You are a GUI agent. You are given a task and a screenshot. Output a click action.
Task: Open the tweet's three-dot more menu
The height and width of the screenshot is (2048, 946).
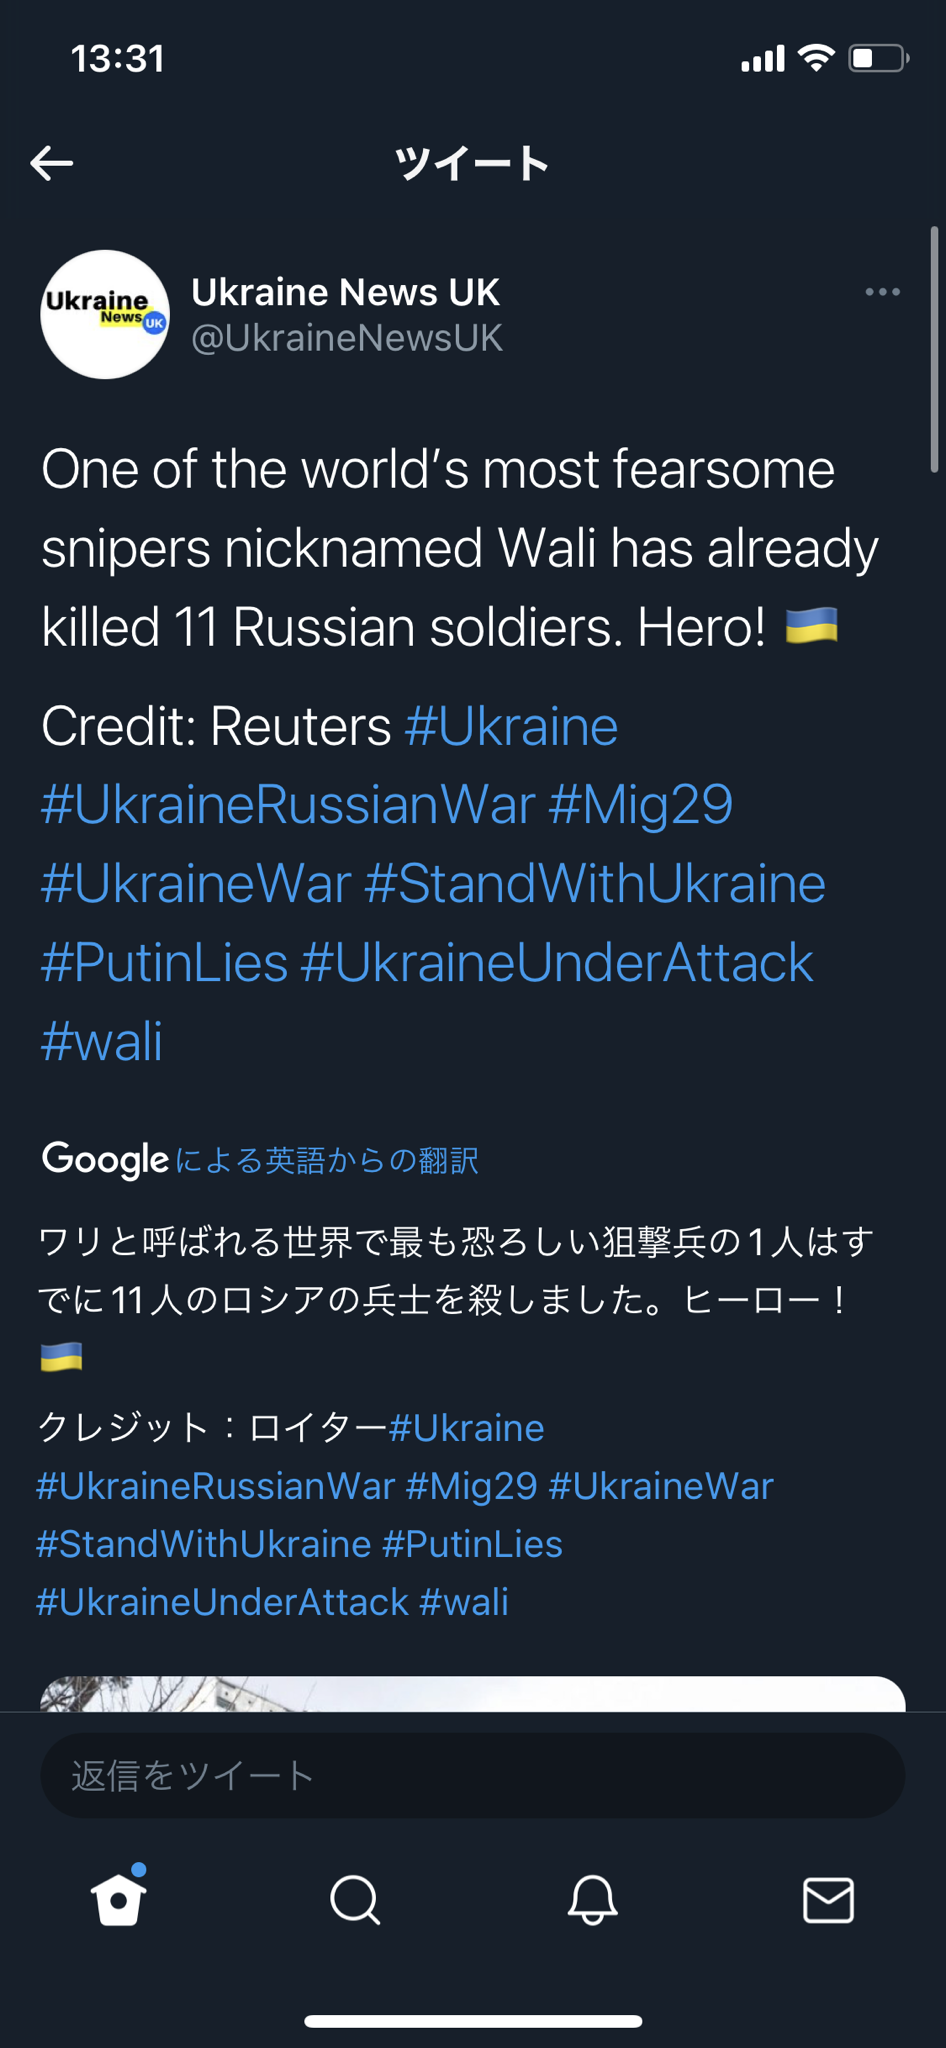[x=882, y=292]
